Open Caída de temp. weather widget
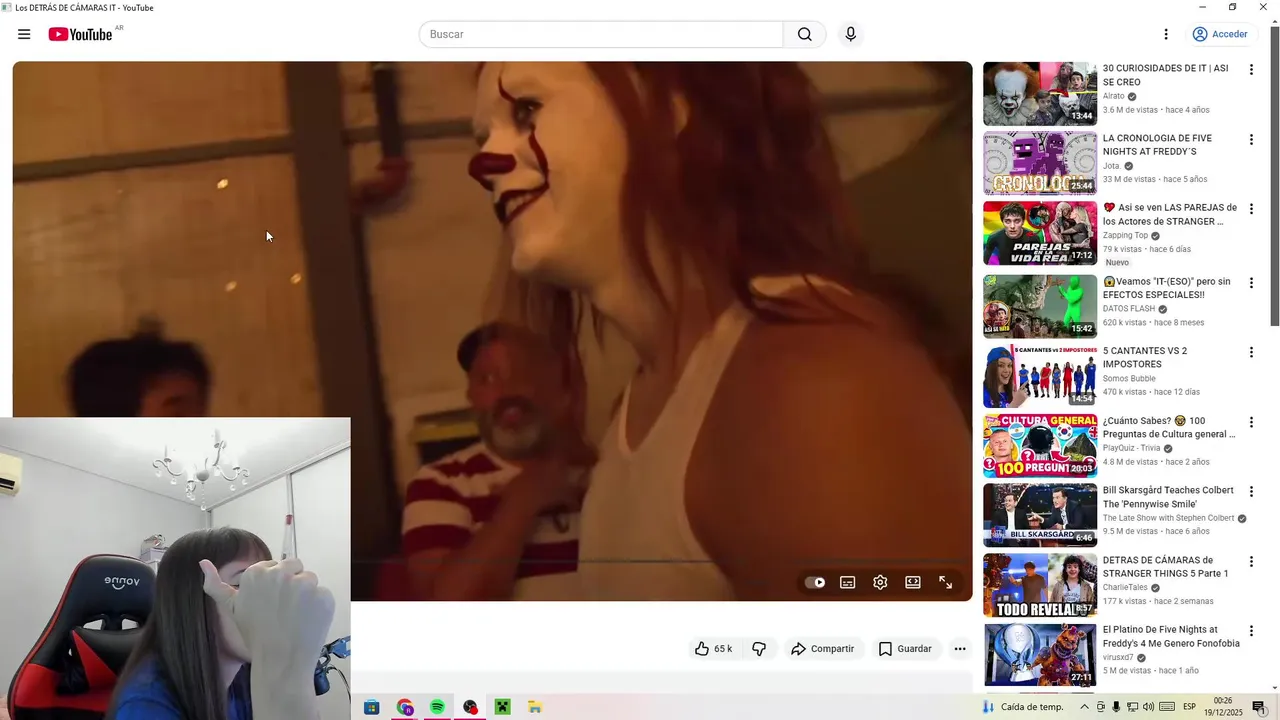 pos(1023,707)
